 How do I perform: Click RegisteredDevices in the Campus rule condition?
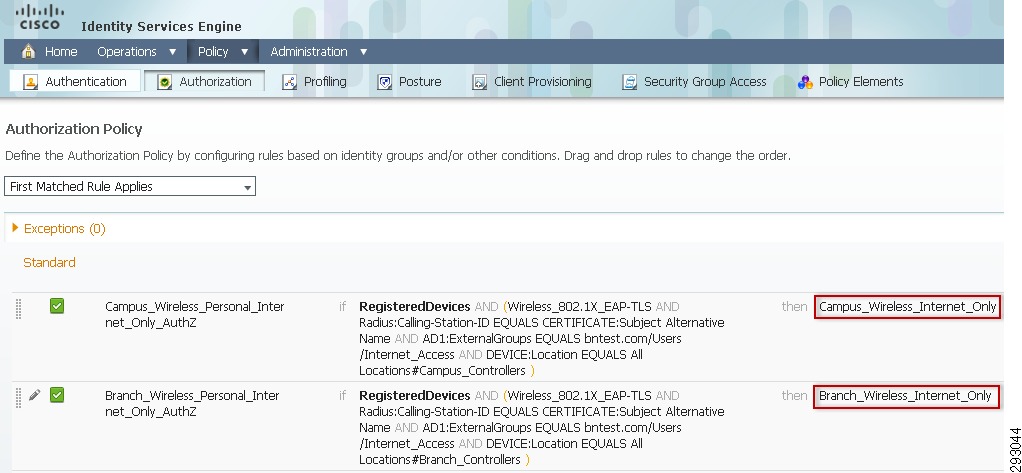(x=415, y=306)
